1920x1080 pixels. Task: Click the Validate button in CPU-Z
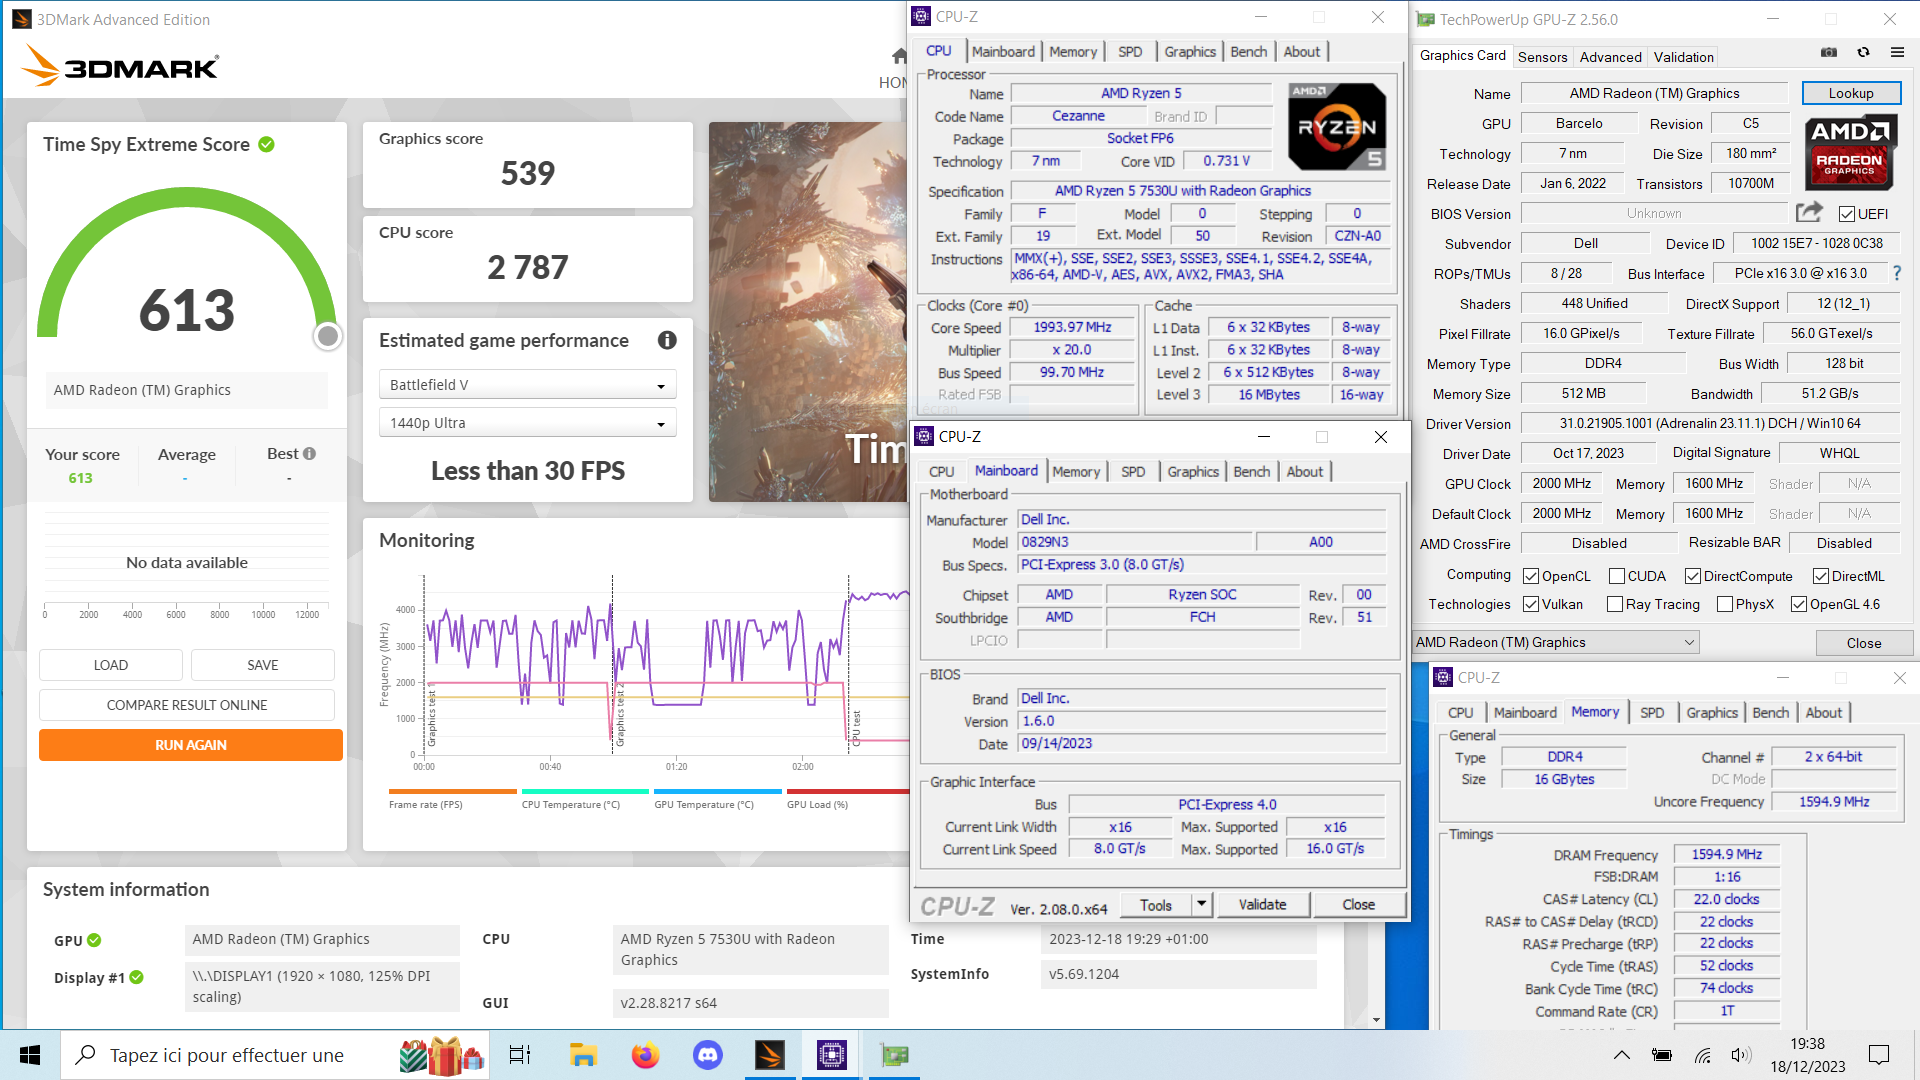click(1262, 905)
